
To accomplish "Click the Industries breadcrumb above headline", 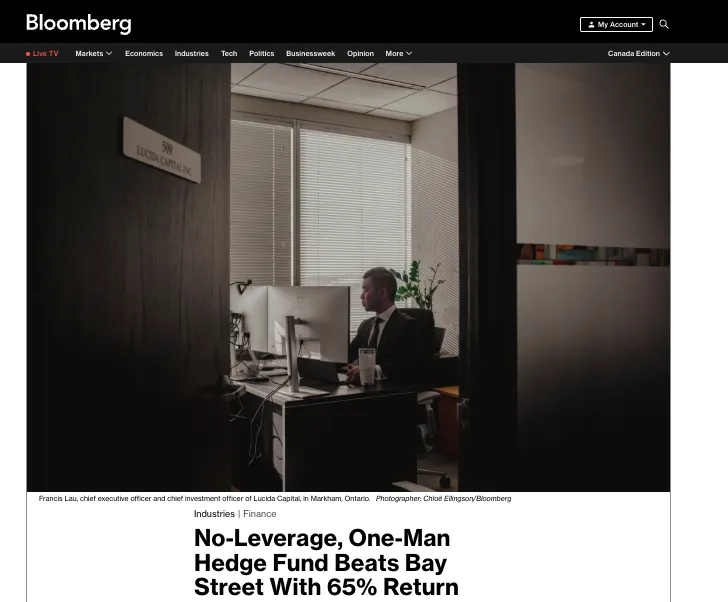I will pyautogui.click(x=214, y=514).
